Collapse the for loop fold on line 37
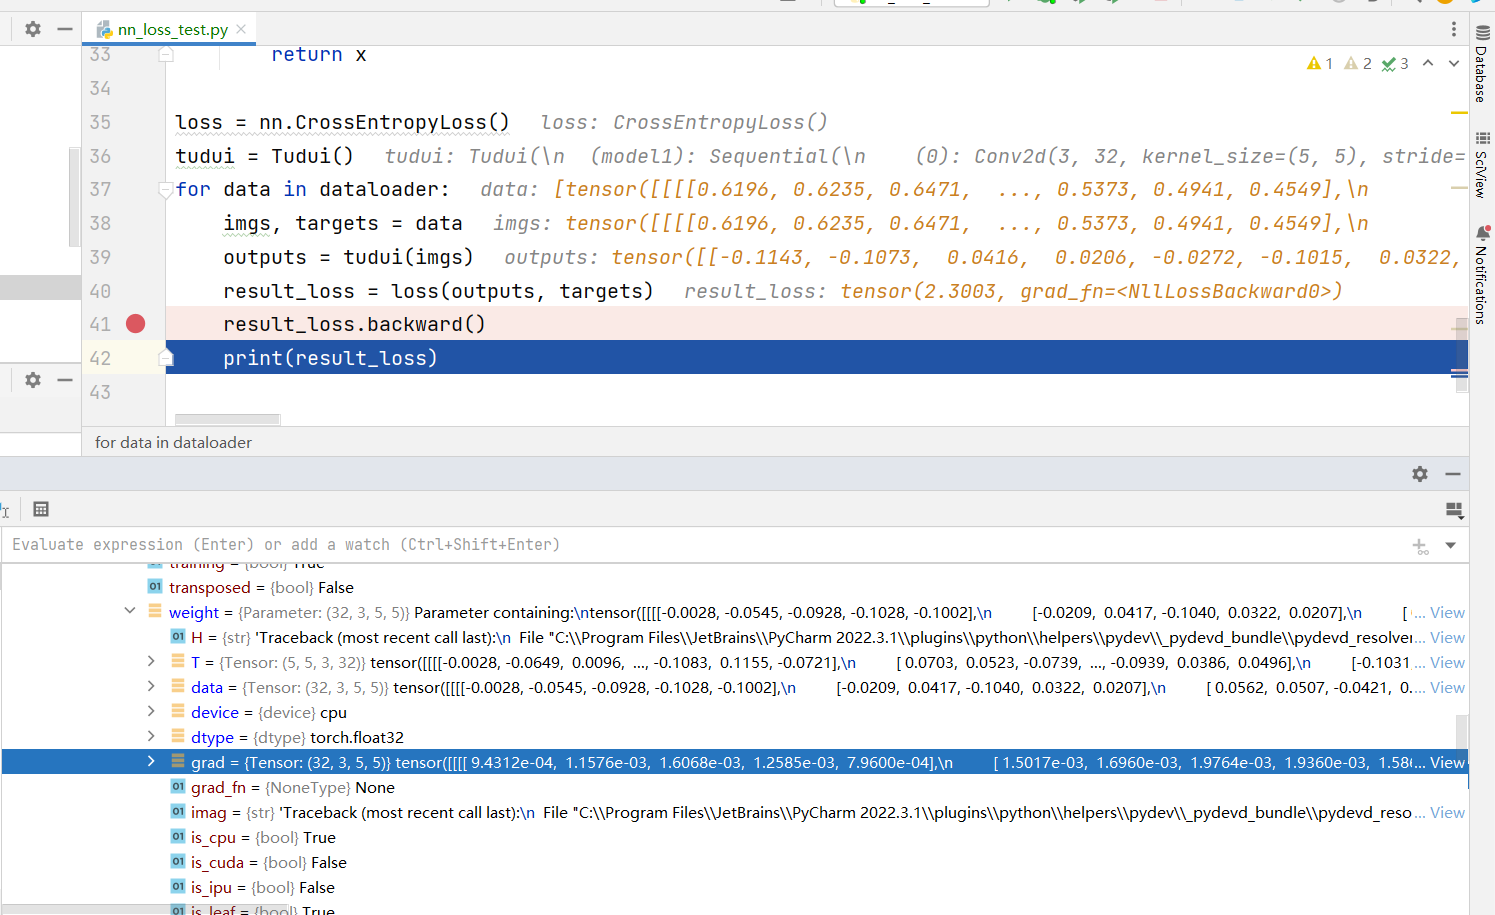This screenshot has height=915, width=1495. tap(166, 189)
